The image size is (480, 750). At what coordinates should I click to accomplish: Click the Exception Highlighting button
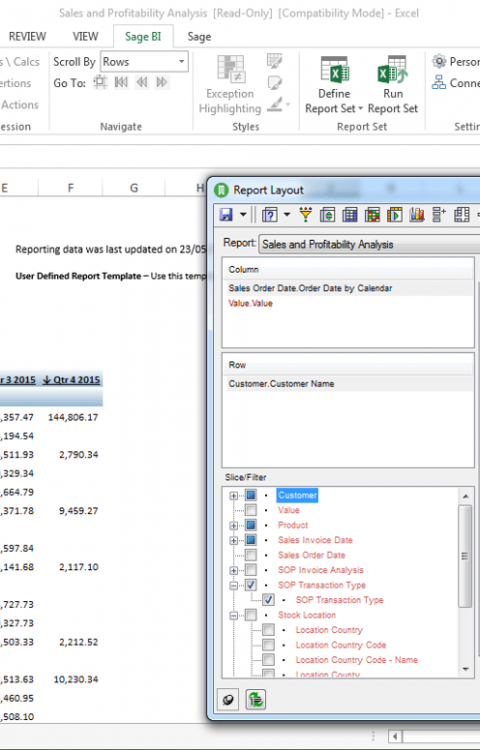(230, 85)
